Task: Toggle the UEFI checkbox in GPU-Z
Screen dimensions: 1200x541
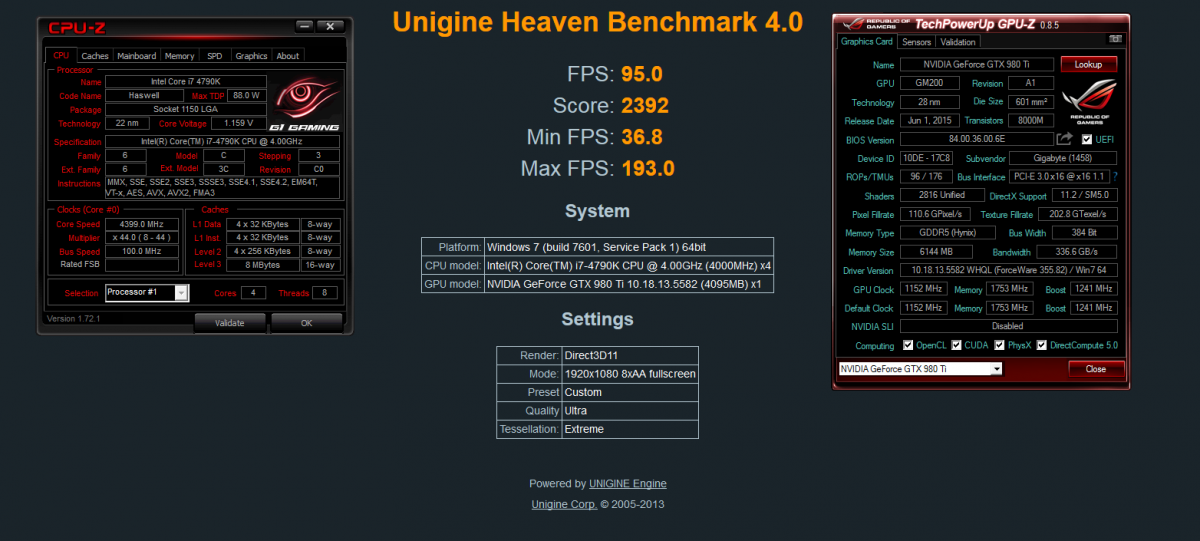Action: click(1087, 139)
